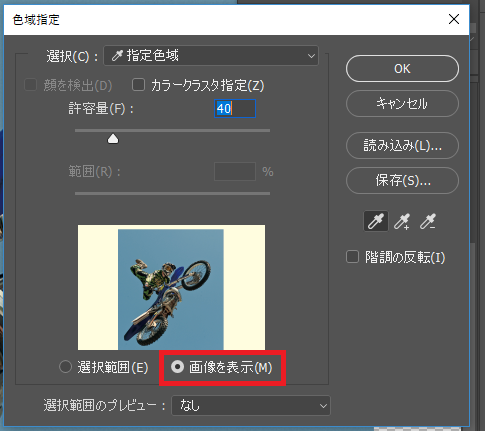485x431 pixels.
Task: Select the Subtract from Sample eyedropper
Action: click(x=428, y=221)
